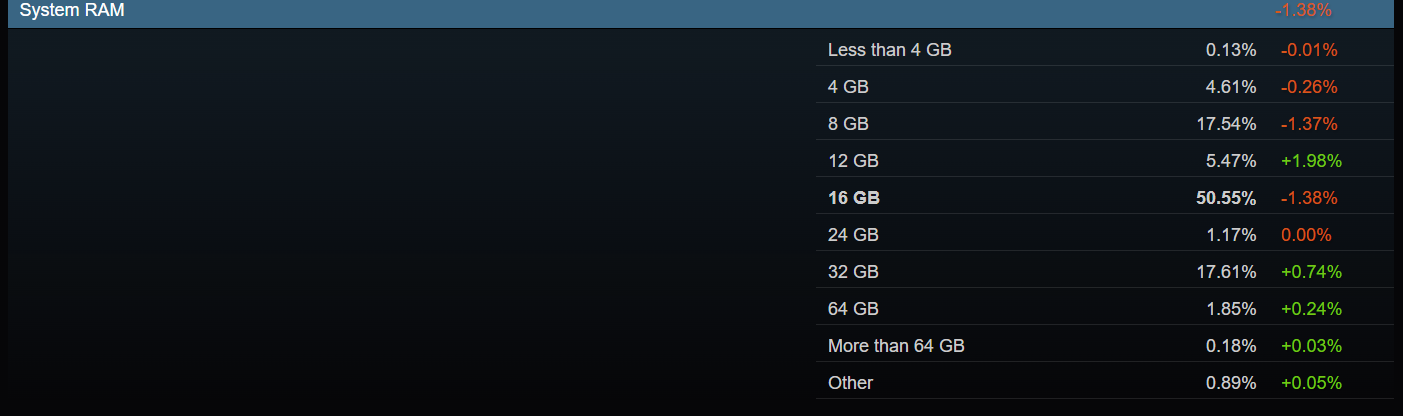Select the "32 GB" RAM entry

(853, 272)
